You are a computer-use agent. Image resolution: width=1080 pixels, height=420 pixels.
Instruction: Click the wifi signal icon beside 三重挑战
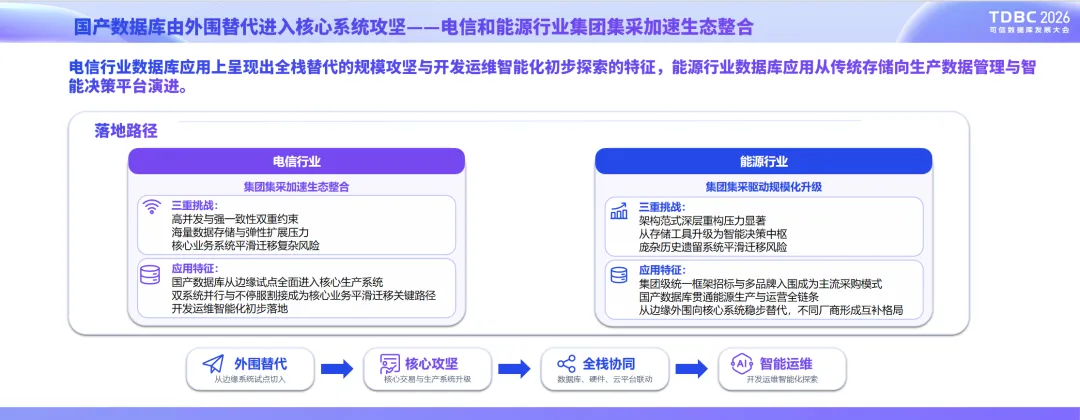(152, 207)
